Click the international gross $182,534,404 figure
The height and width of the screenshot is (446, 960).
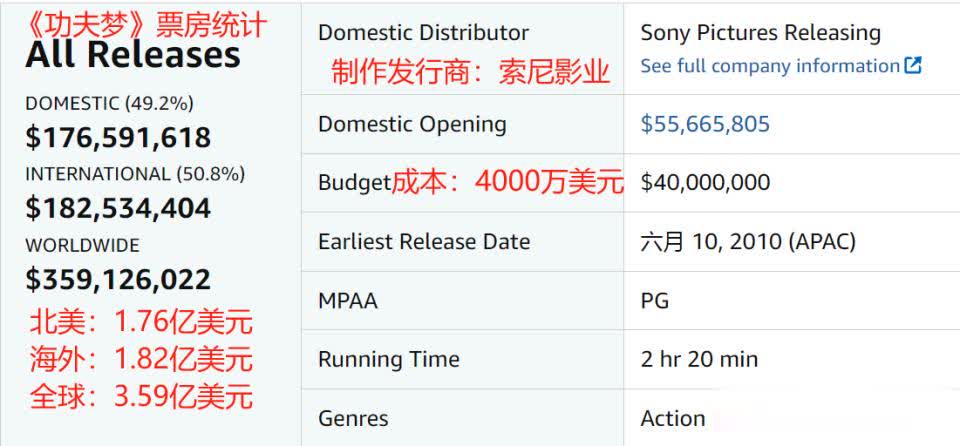(x=118, y=208)
